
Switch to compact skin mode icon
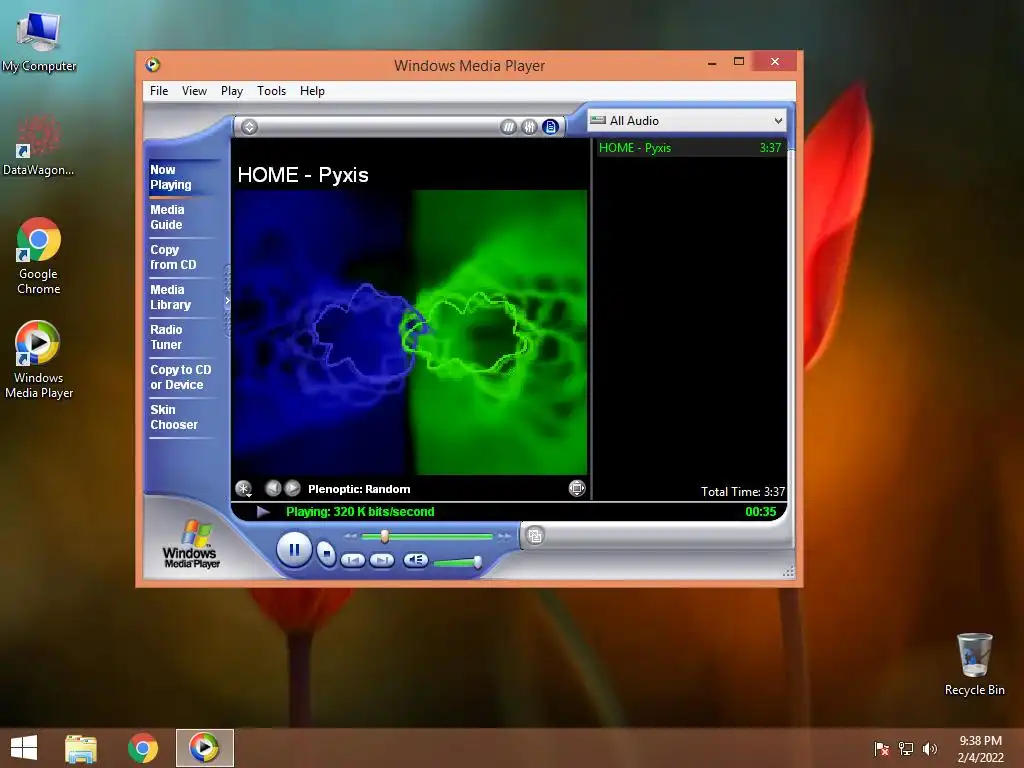(x=535, y=536)
